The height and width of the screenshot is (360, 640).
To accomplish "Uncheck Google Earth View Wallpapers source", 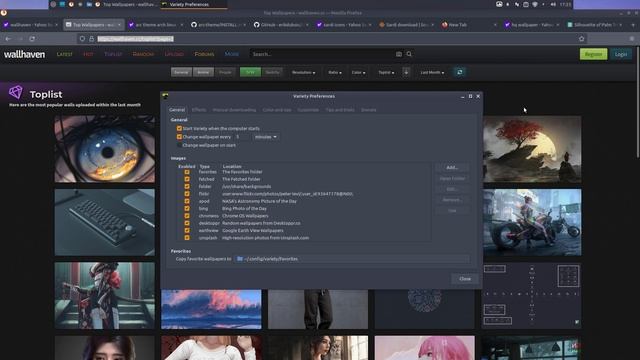I will [x=187, y=231].
